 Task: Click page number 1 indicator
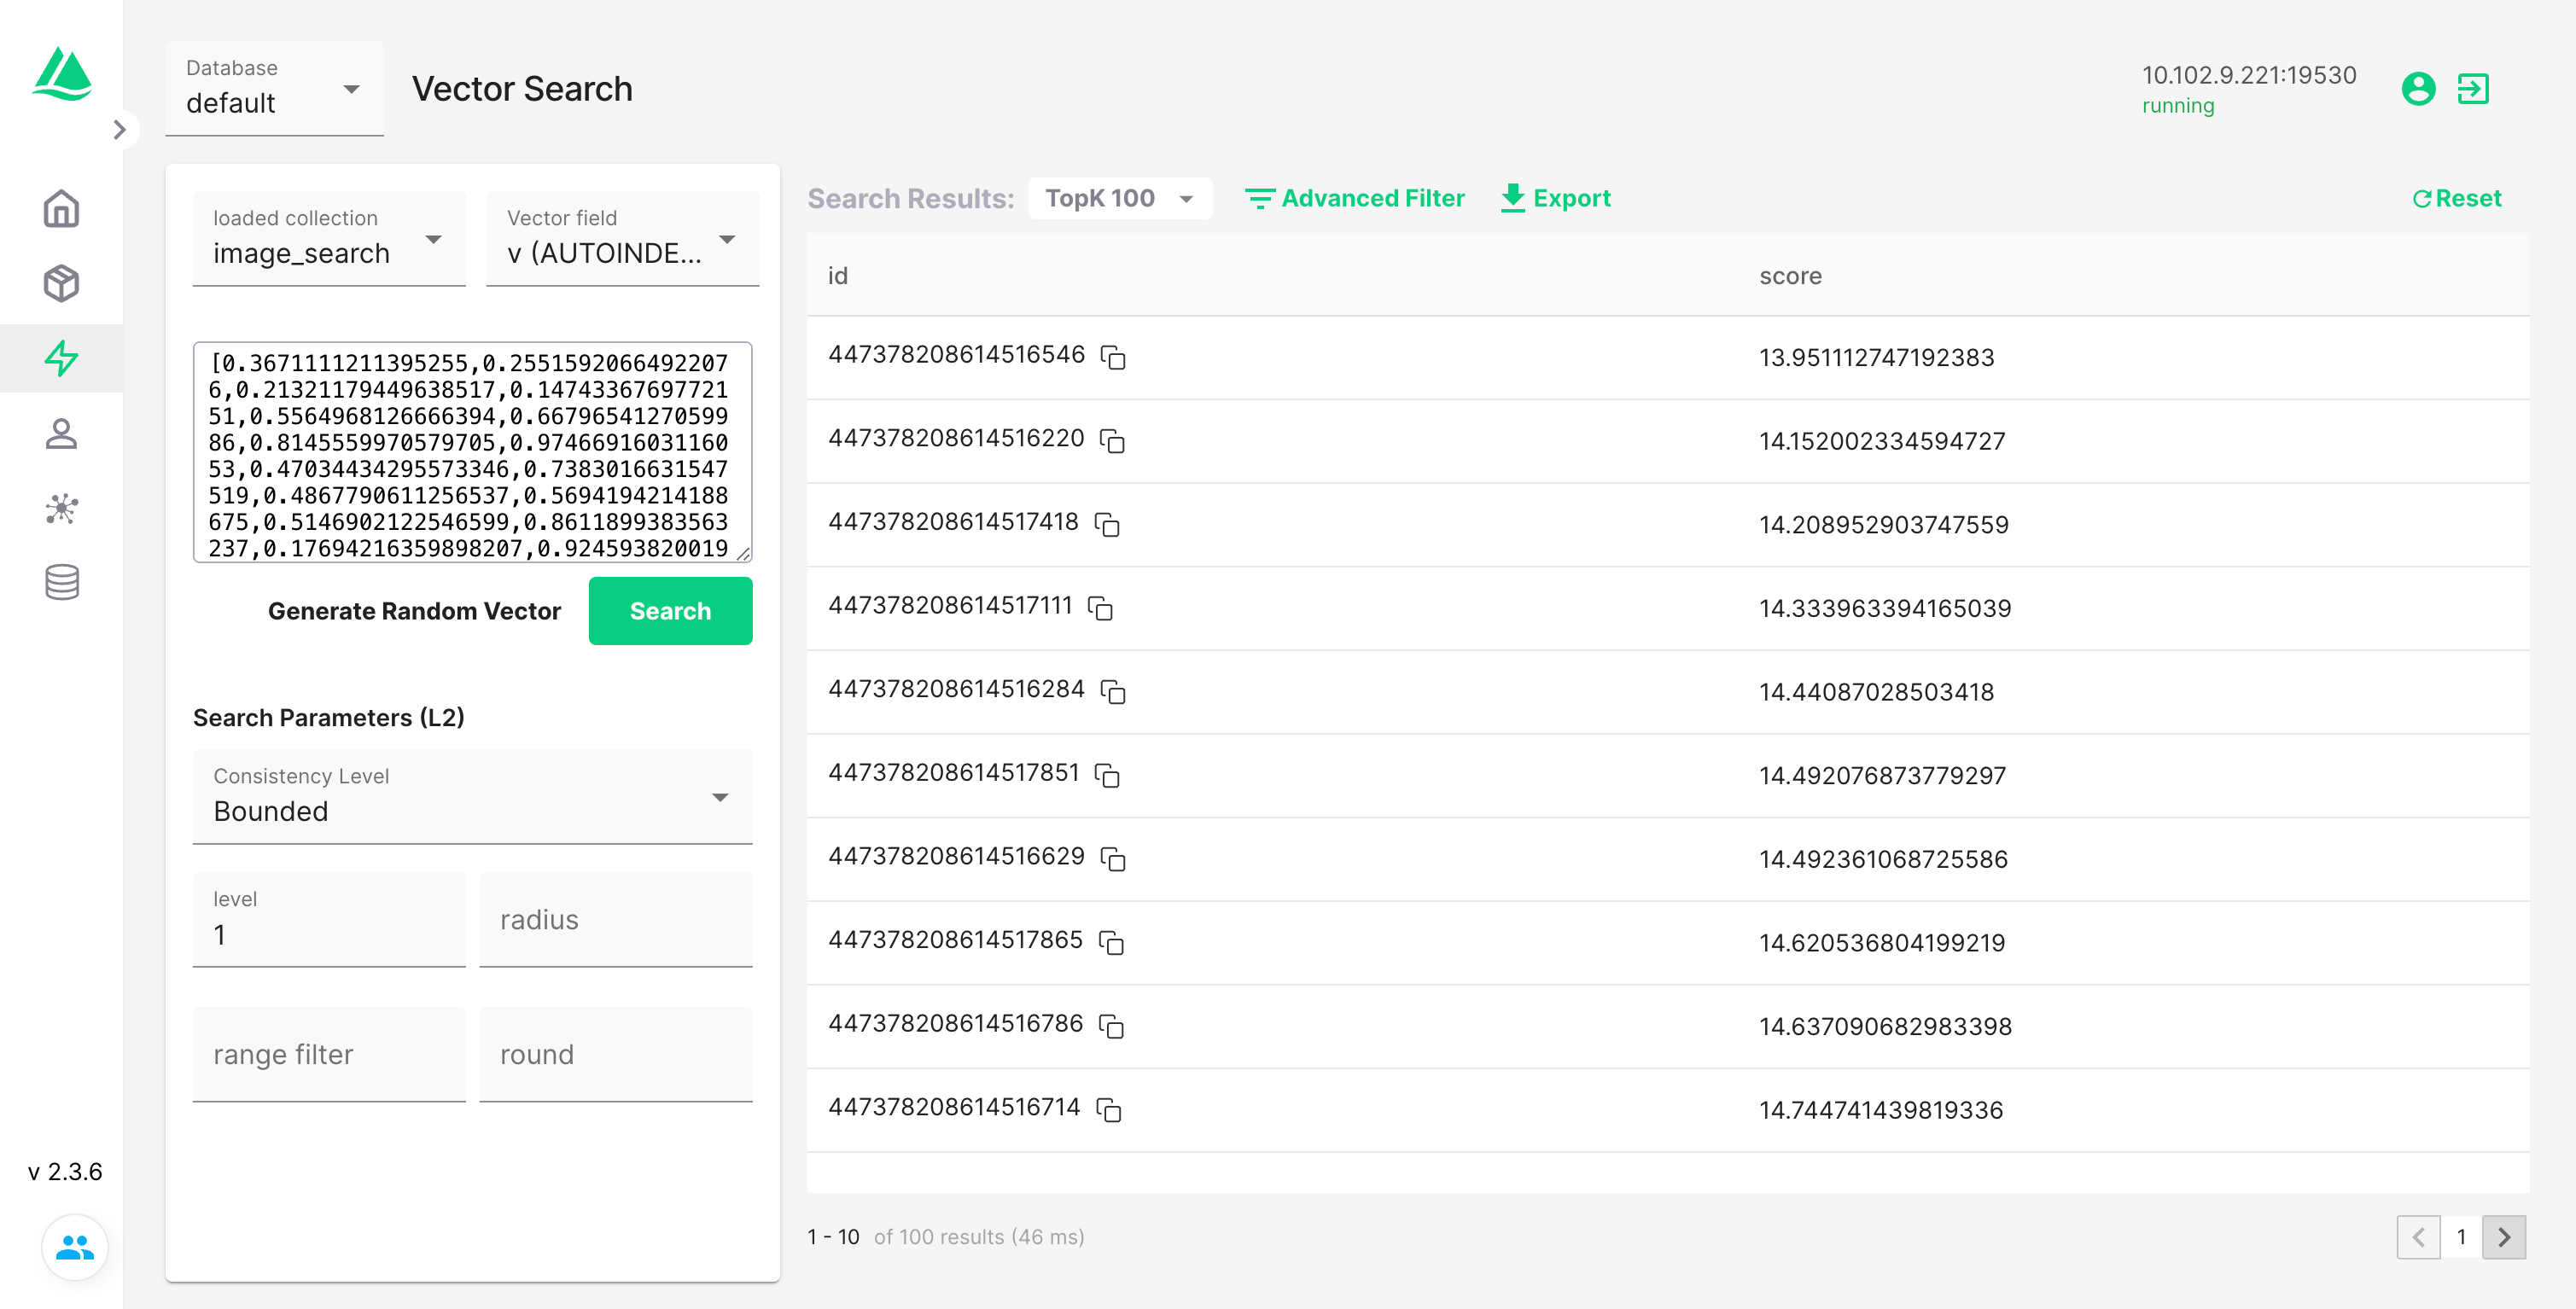click(2461, 1237)
